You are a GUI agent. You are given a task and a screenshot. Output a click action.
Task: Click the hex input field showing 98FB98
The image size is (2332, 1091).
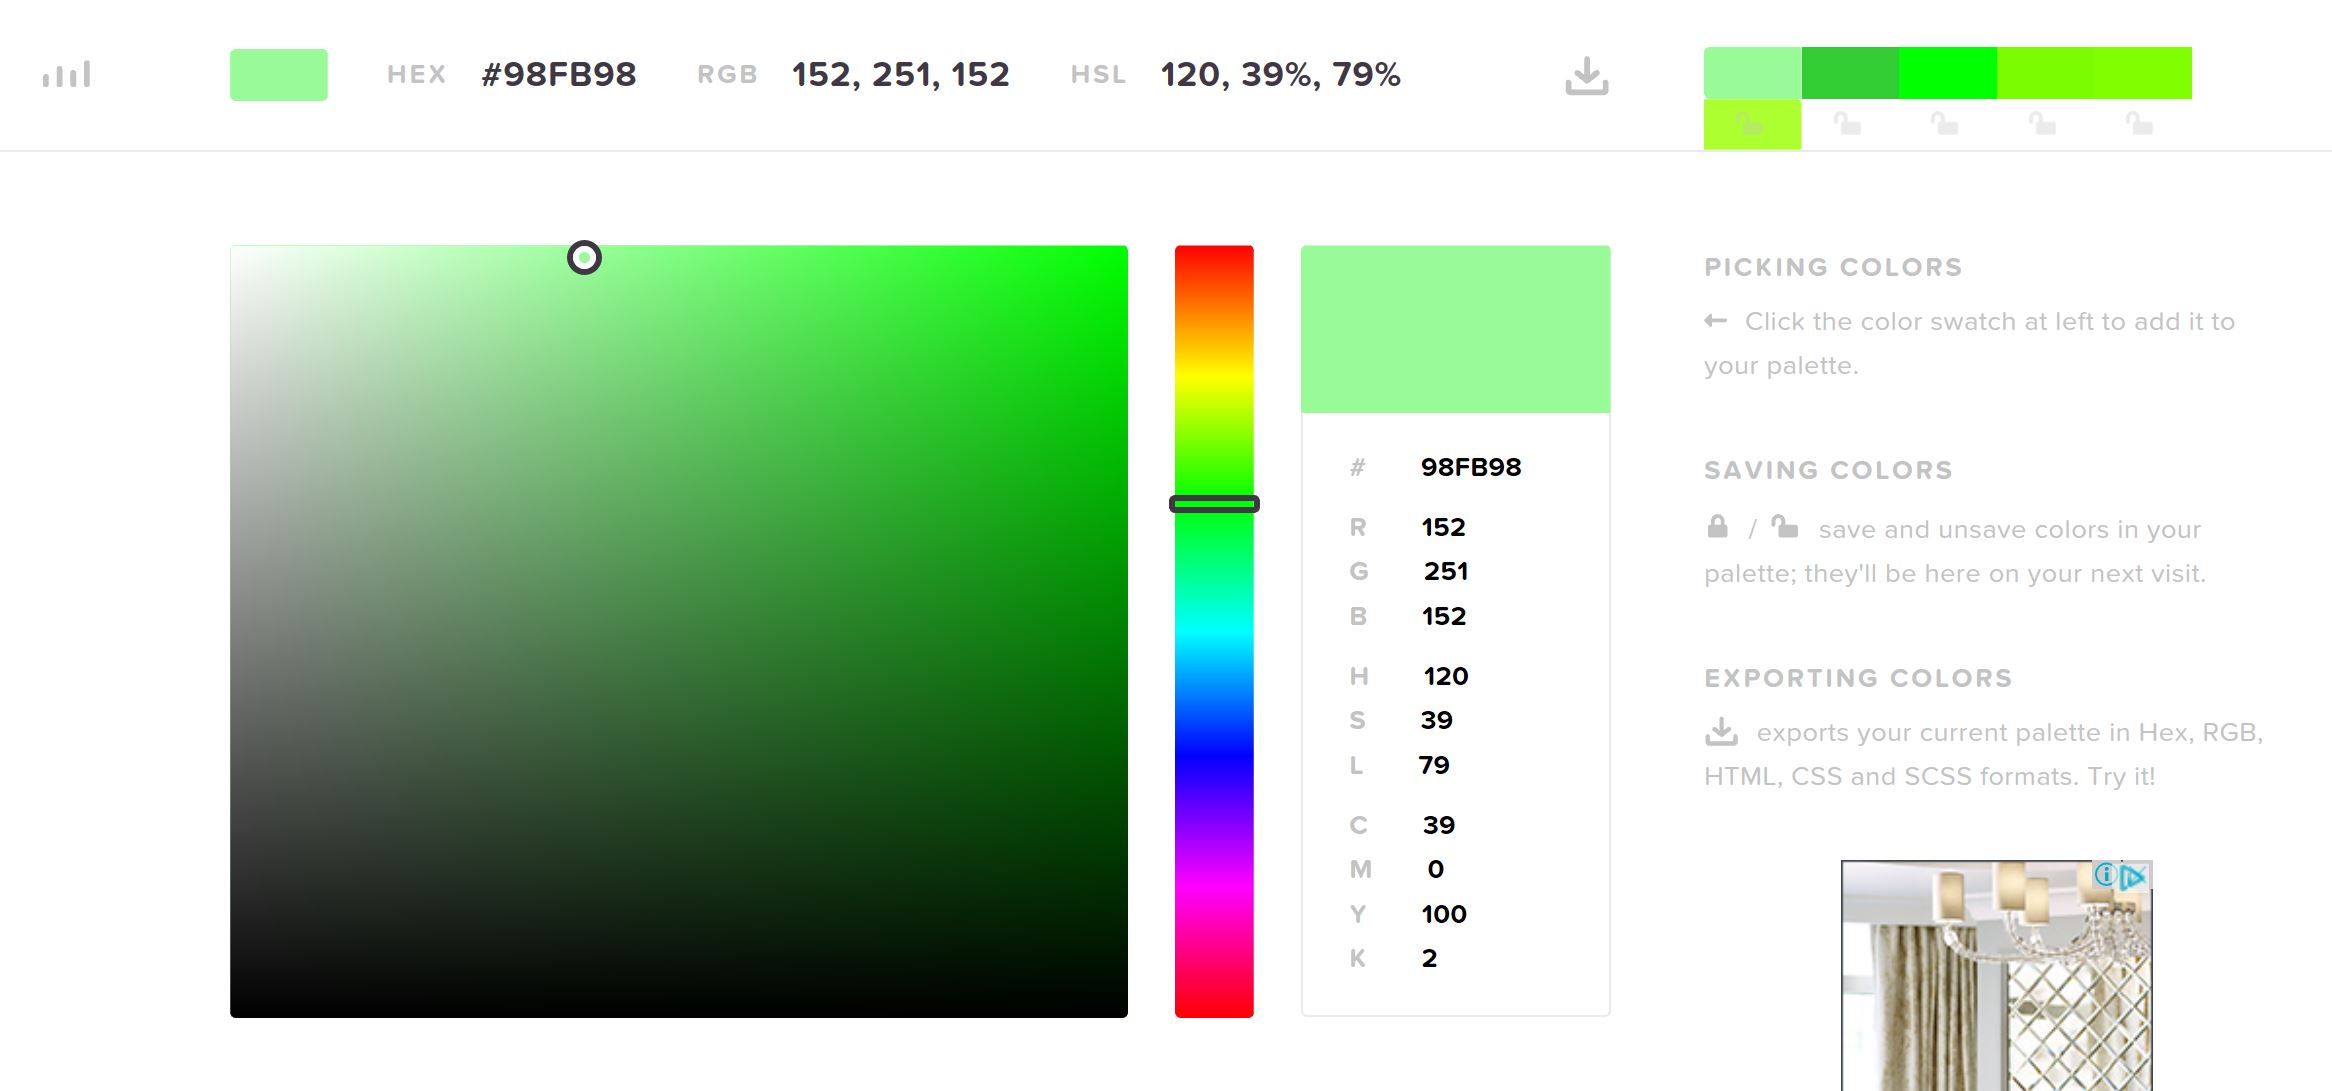click(1471, 467)
